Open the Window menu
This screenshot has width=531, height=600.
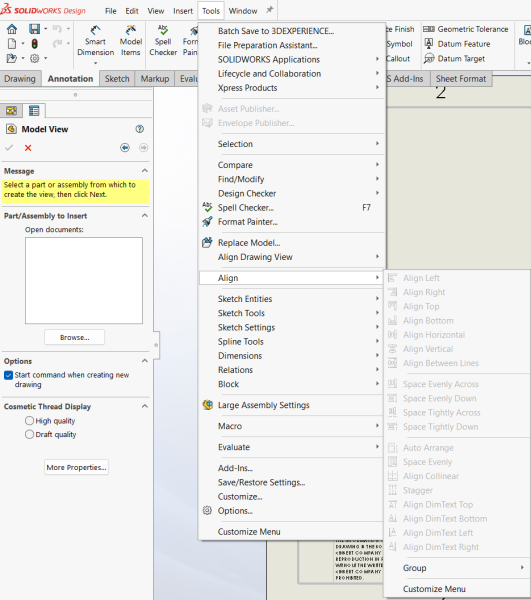243,11
